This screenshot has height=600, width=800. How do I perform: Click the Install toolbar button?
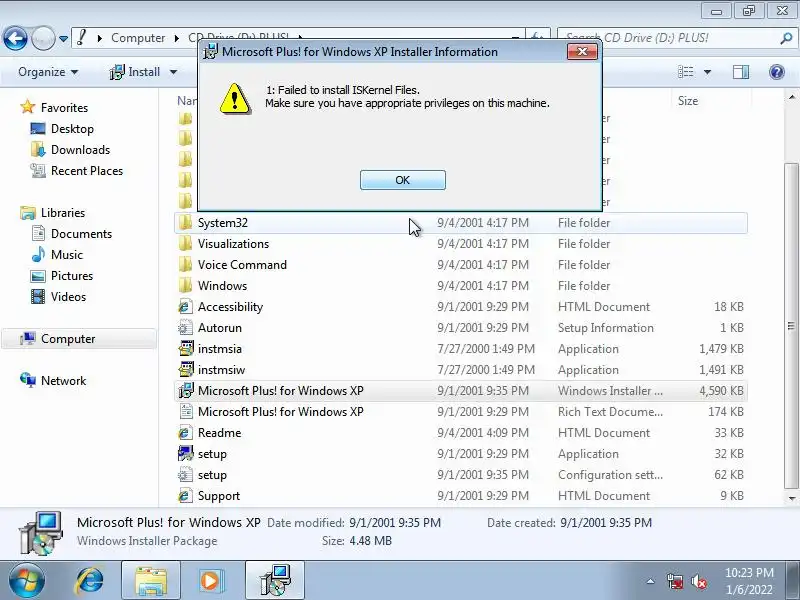[x=135, y=72]
